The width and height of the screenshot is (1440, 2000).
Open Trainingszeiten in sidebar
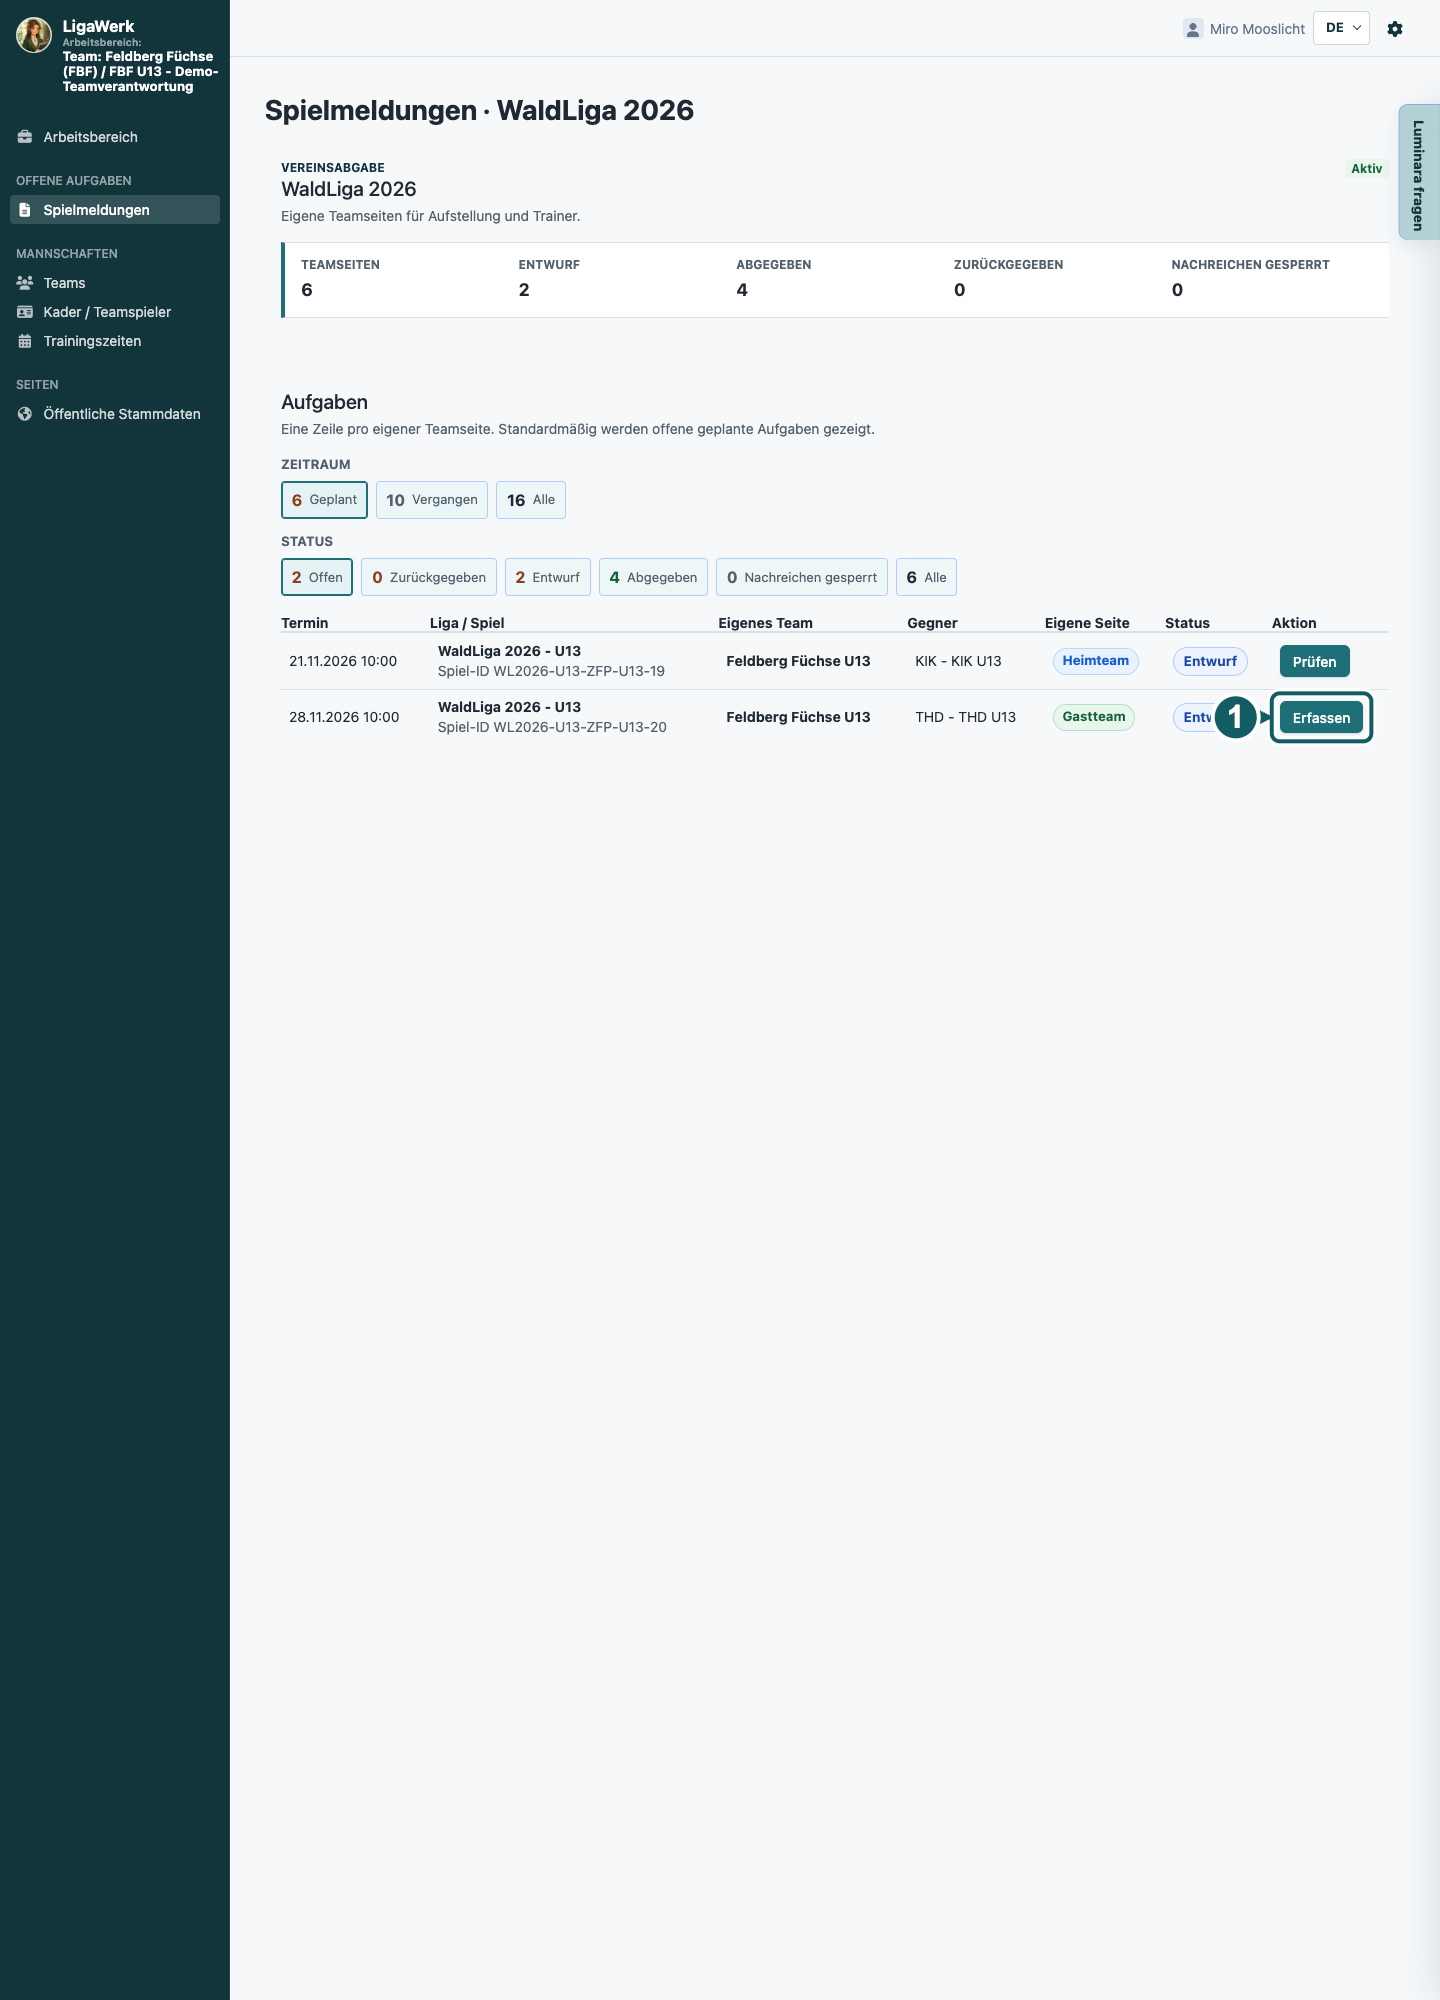click(115, 341)
